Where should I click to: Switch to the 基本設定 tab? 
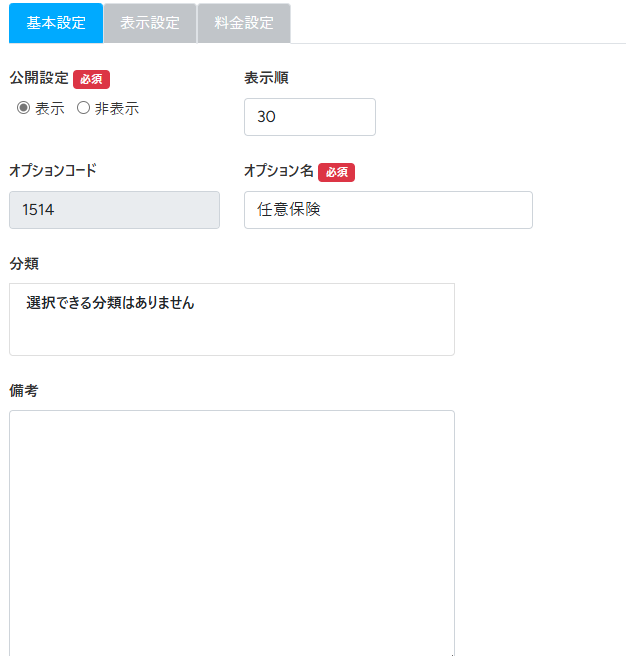pos(56,23)
